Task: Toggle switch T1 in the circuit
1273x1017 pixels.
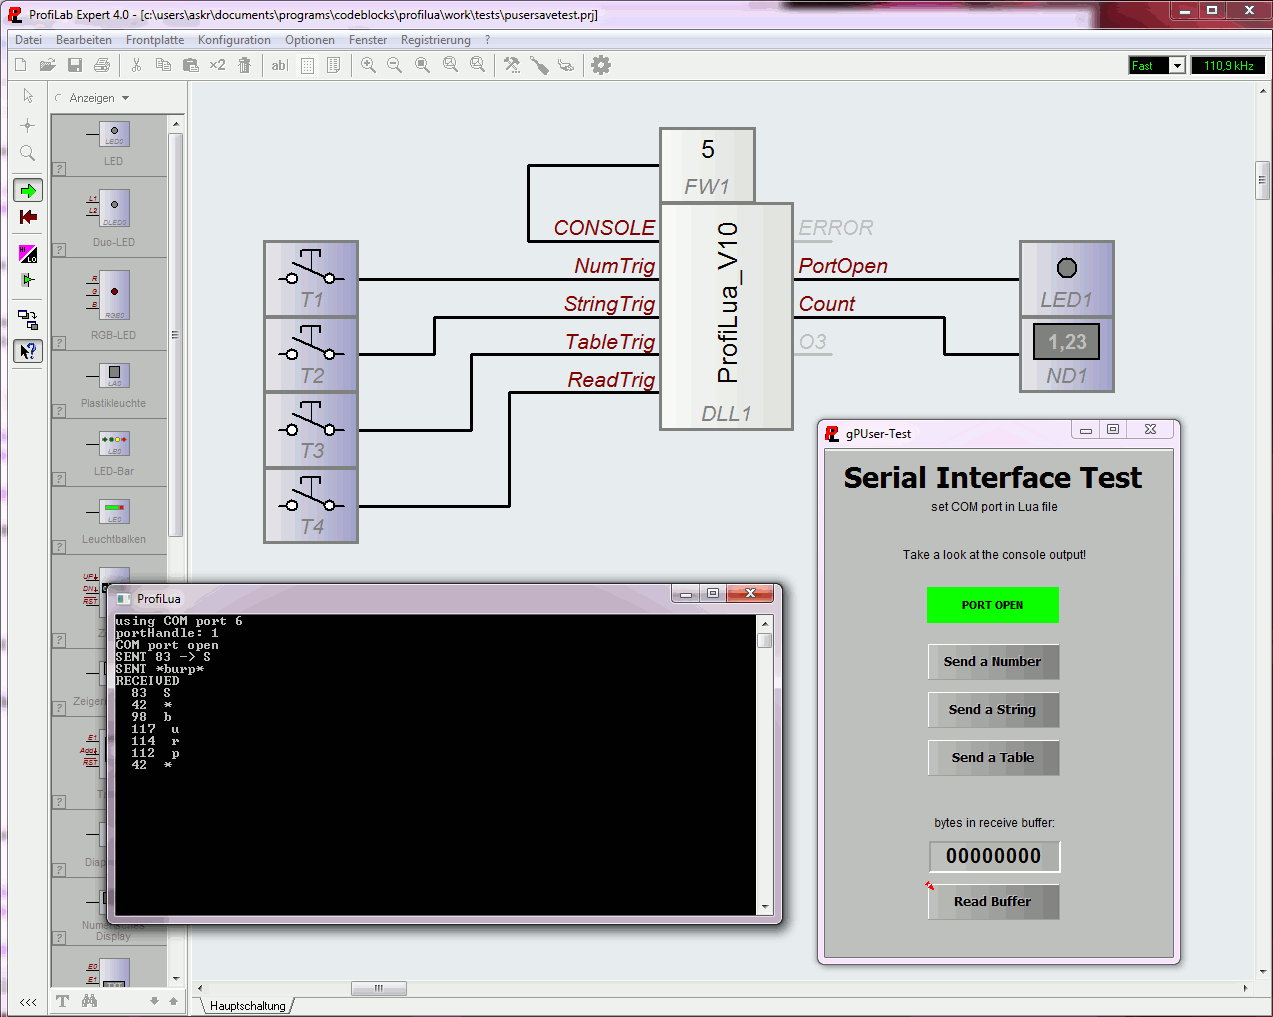Action: click(311, 279)
